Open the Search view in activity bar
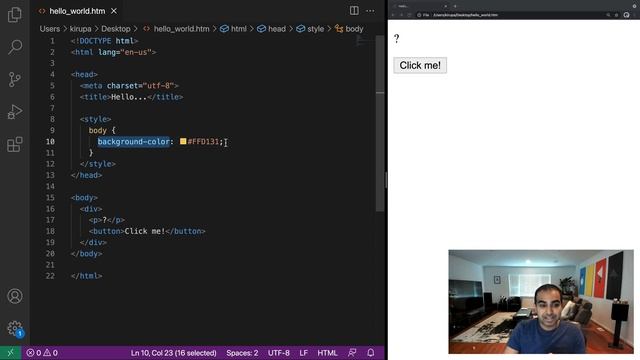 click(15, 47)
